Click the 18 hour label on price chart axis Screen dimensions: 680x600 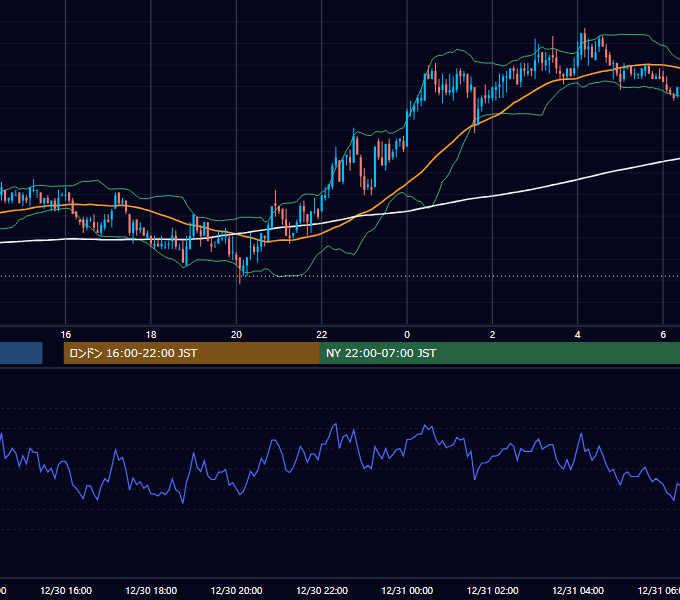click(x=151, y=335)
